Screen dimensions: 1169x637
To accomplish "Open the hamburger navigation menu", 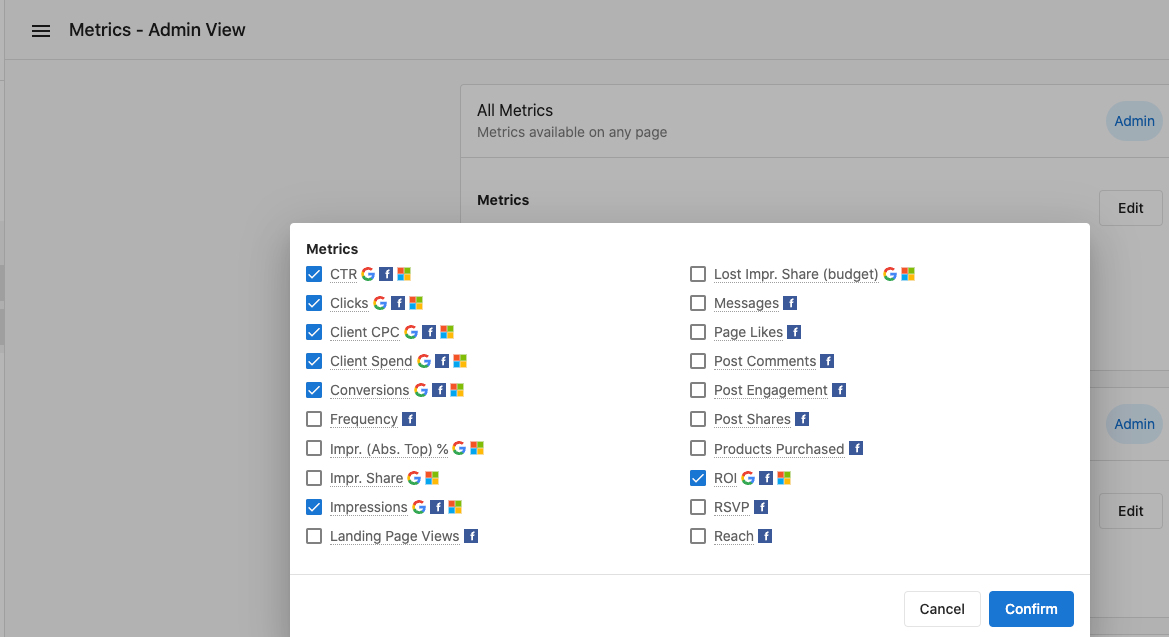I will tap(40, 30).
